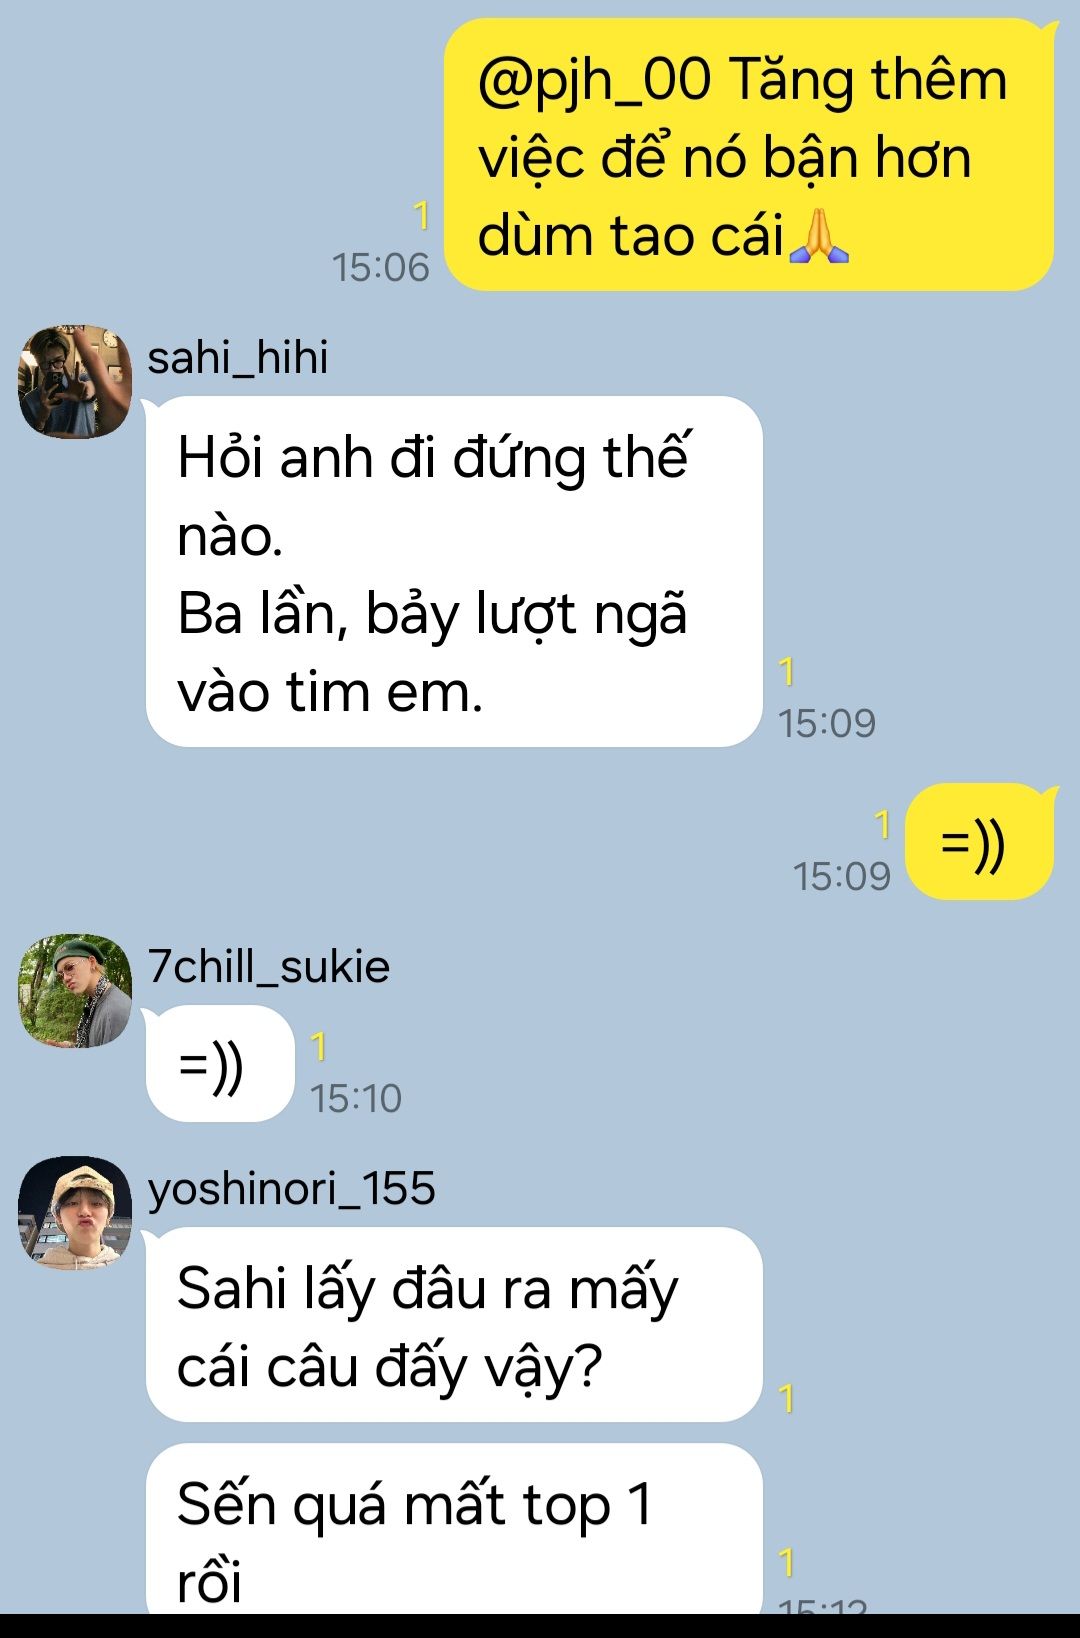
Task: Tap the white =)) bubble from 7chill_sukie
Action: 220,1064
